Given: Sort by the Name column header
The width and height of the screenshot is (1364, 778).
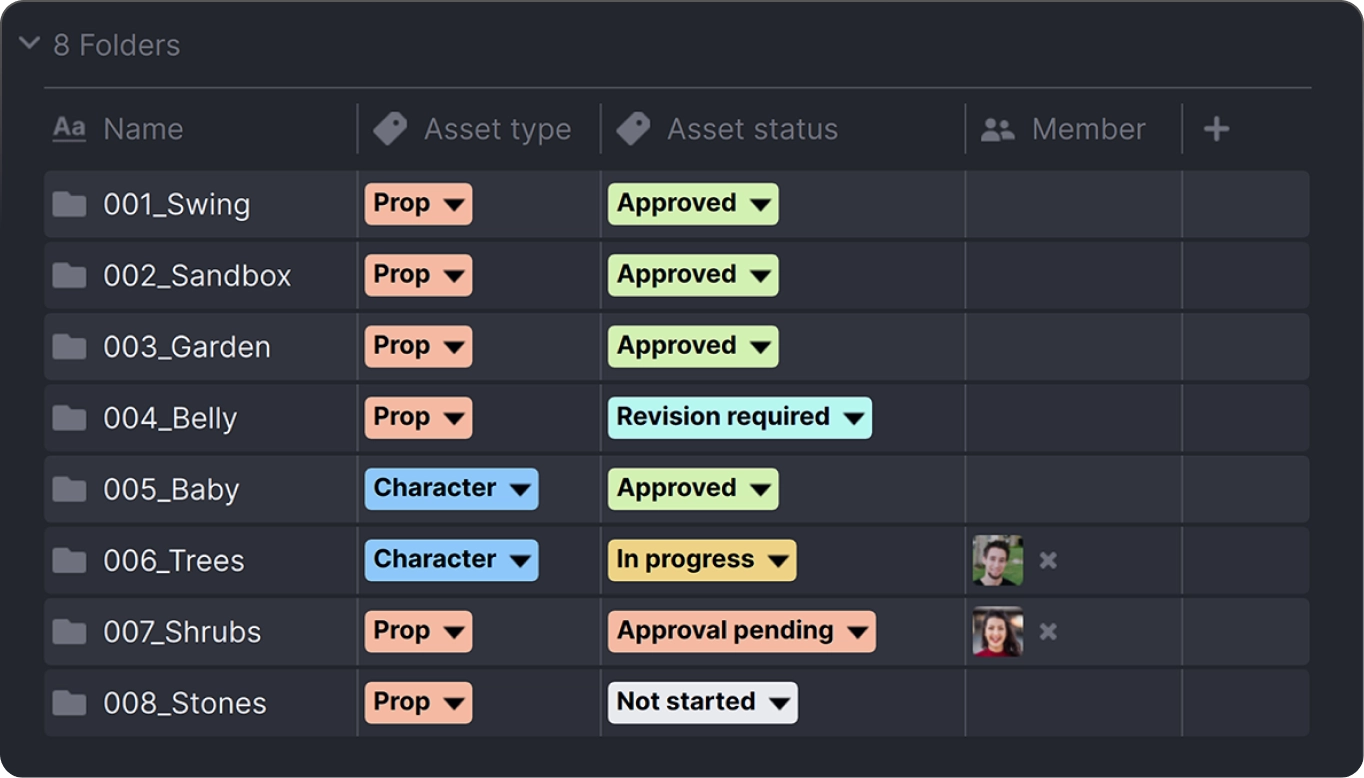Looking at the screenshot, I should point(142,129).
